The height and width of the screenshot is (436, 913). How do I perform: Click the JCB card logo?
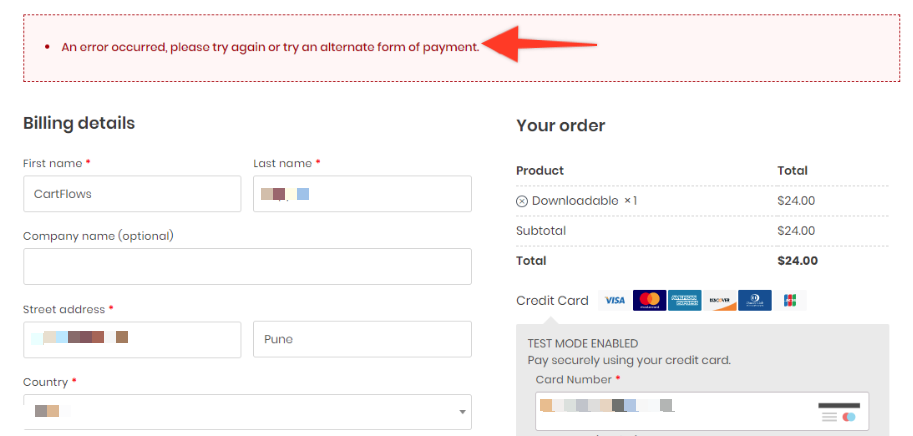[x=790, y=300]
